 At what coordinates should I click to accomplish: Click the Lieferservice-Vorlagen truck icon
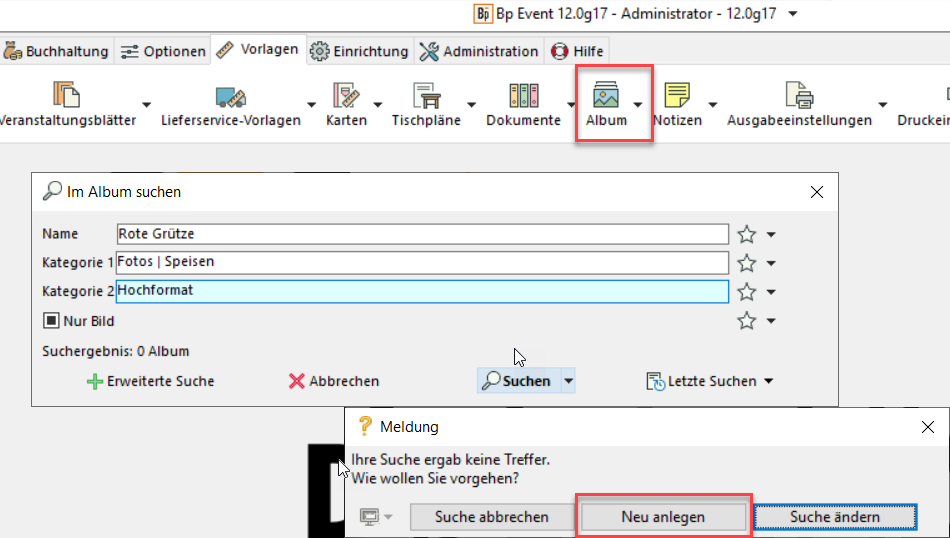231,97
